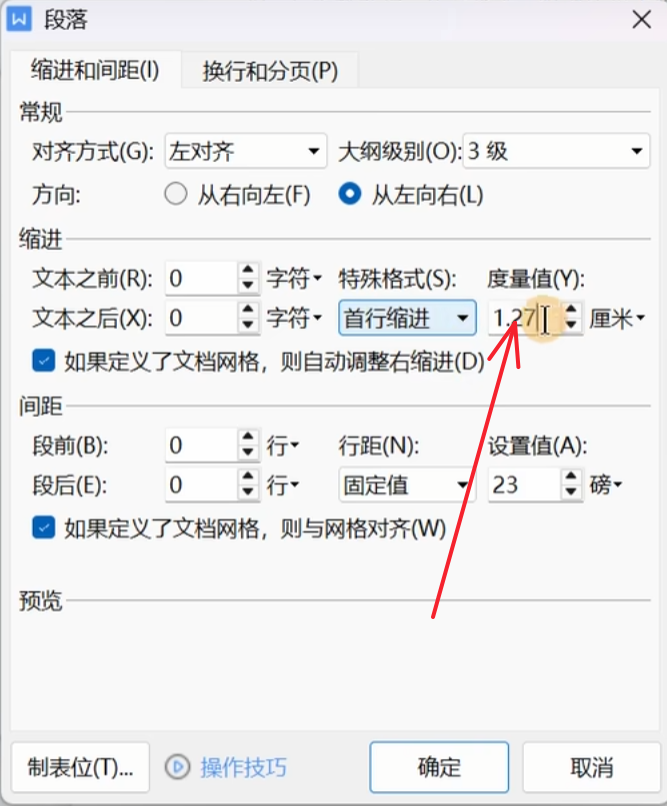Decrease 设置值 with down arrow
The image size is (667, 806).
(571, 492)
